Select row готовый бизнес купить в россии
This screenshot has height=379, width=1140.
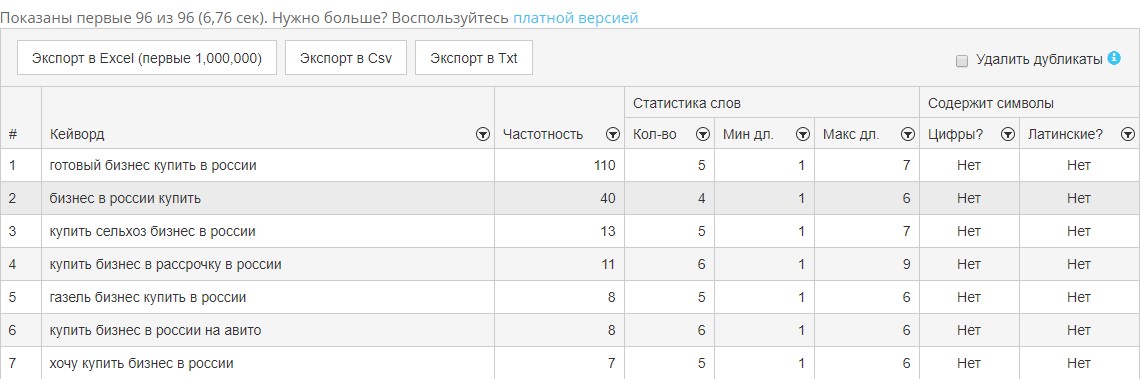[x=570, y=165]
